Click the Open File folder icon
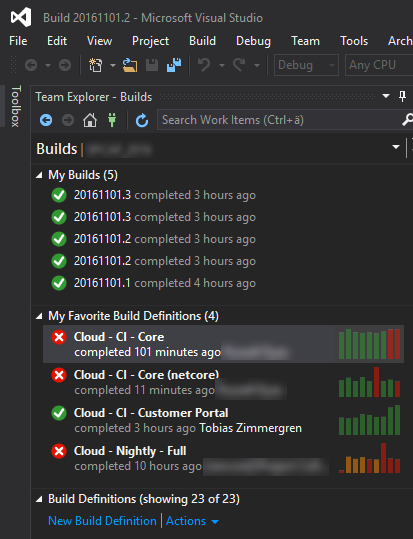Viewport: 413px width, 539px height. tap(130, 65)
